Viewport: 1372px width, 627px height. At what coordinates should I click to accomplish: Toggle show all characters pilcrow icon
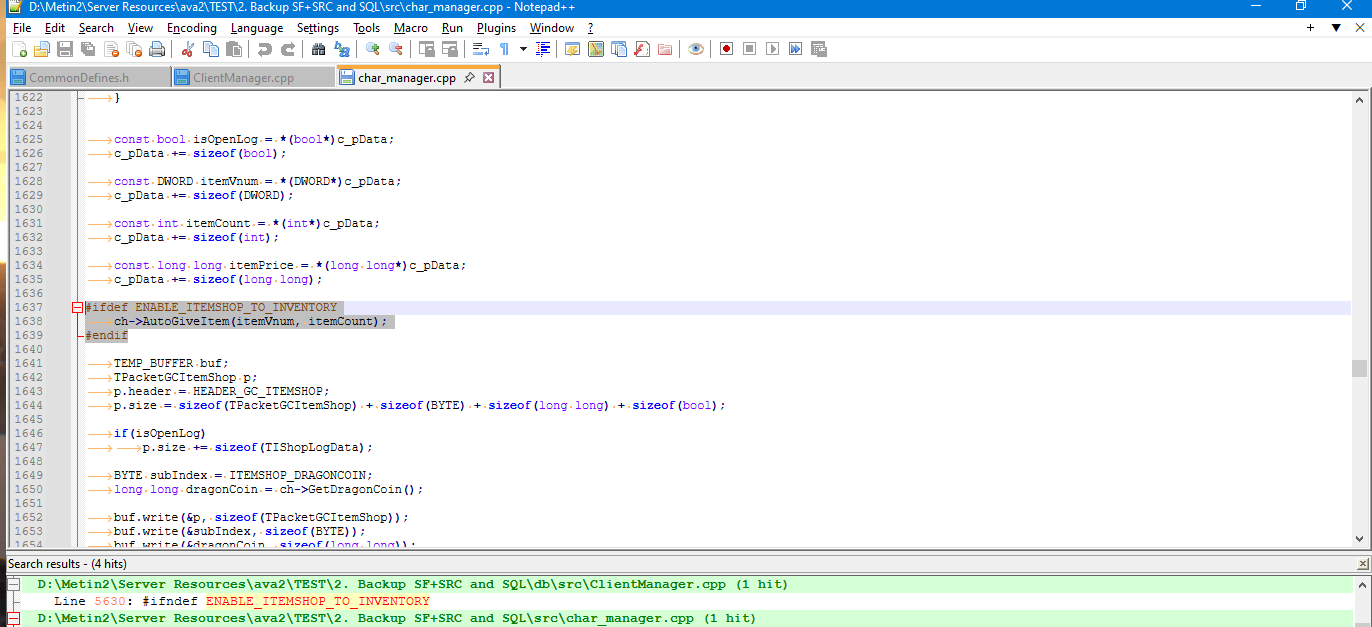point(503,49)
